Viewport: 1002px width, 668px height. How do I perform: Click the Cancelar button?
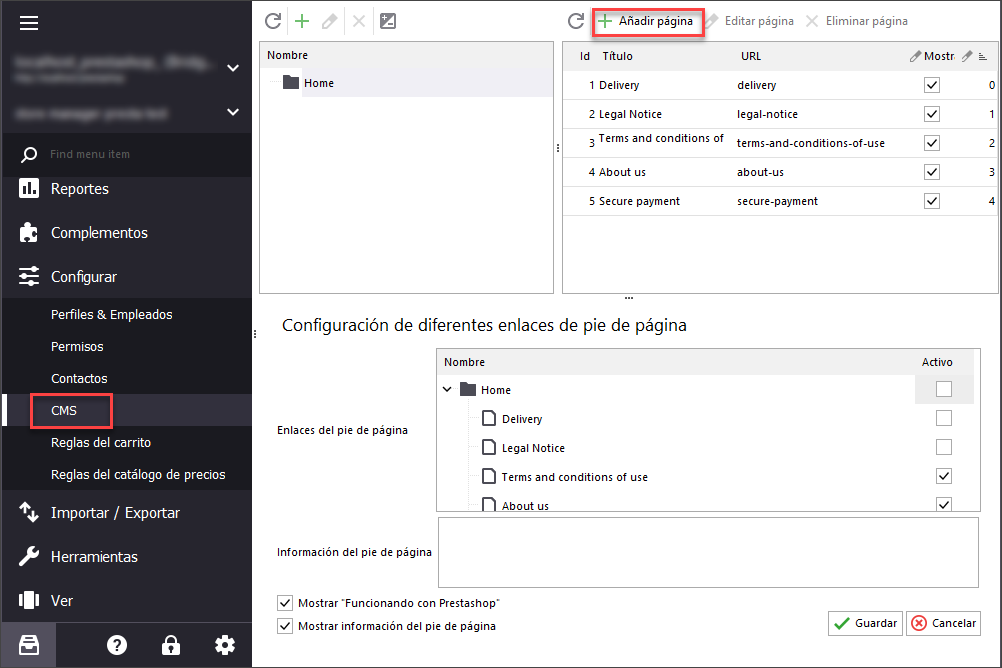[x=943, y=623]
